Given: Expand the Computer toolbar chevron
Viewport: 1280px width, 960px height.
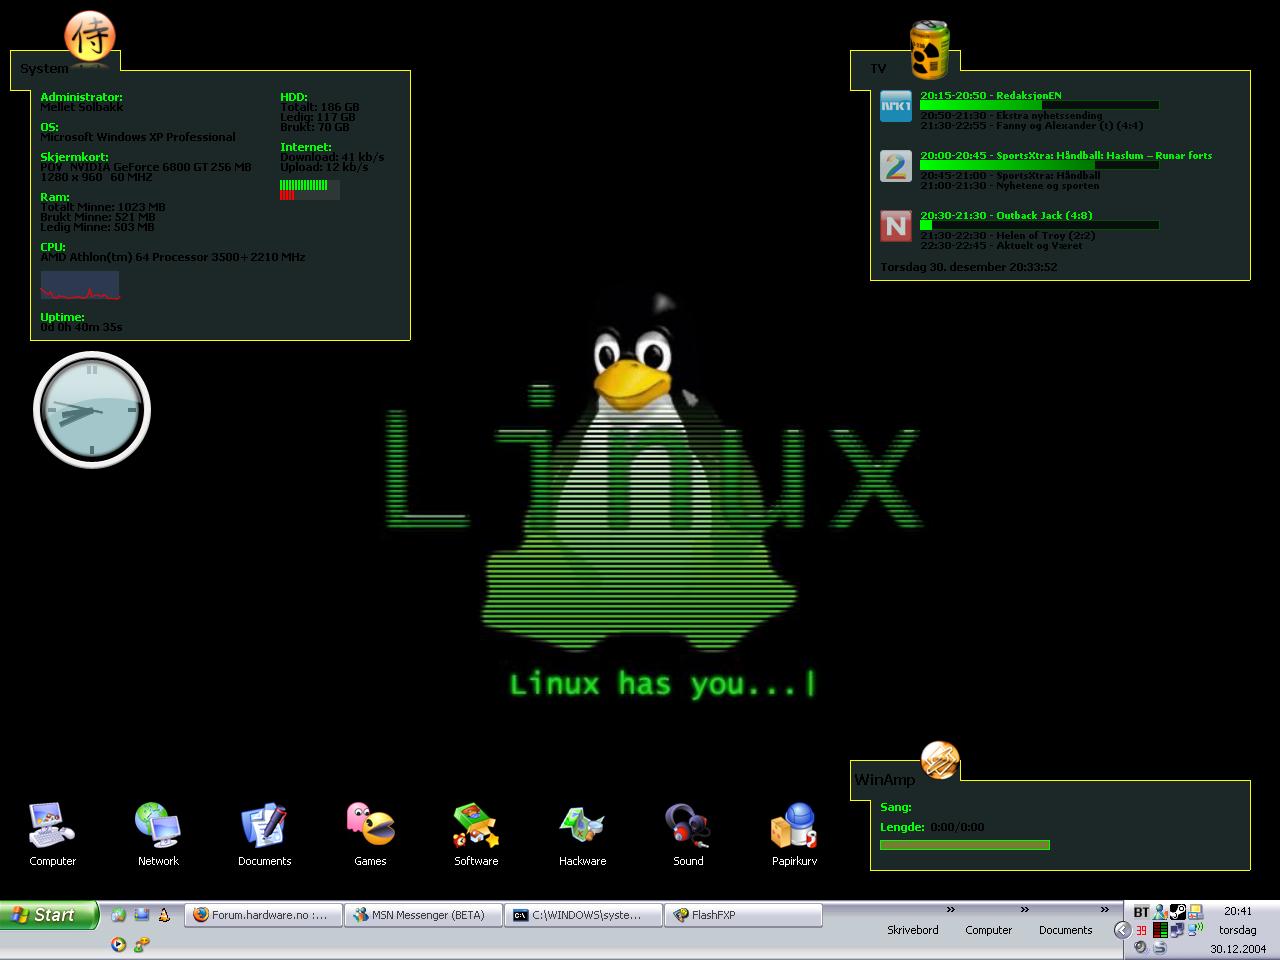Looking at the screenshot, I should click(x=1025, y=910).
